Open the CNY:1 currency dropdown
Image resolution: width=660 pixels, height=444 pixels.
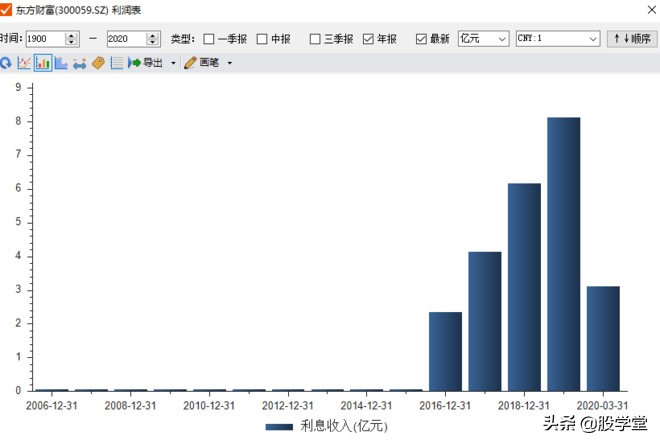pos(558,39)
